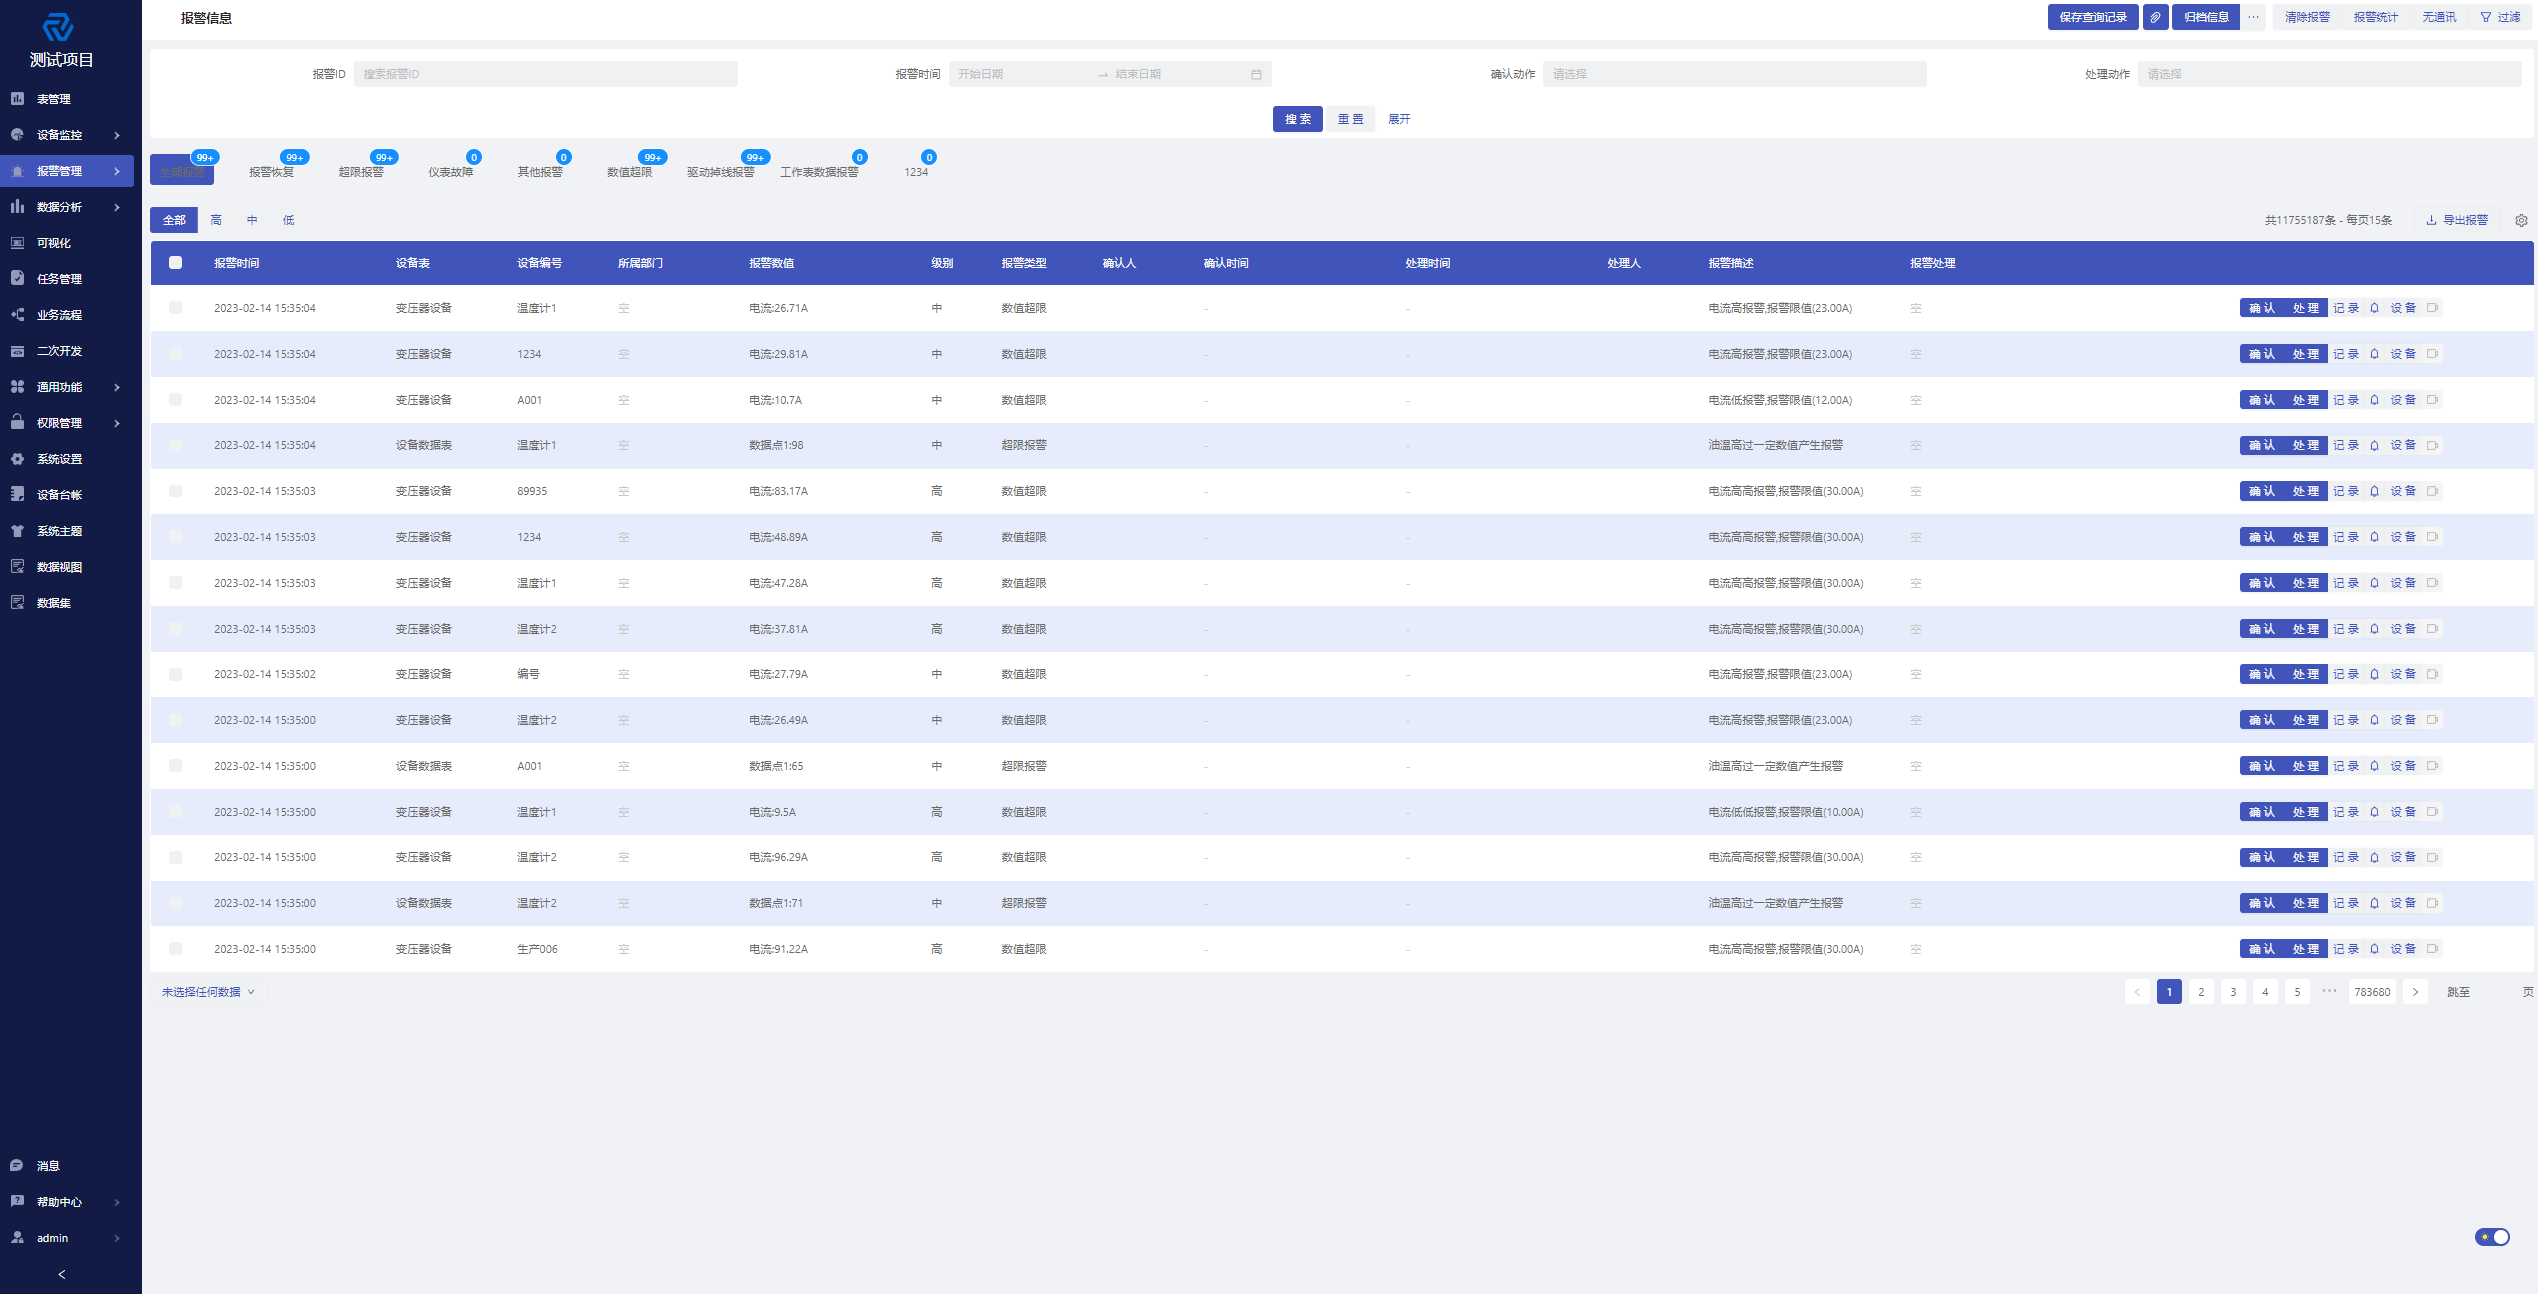Click the 重置 reset button
Viewport: 2538px width, 1294px height.
pos(1351,119)
